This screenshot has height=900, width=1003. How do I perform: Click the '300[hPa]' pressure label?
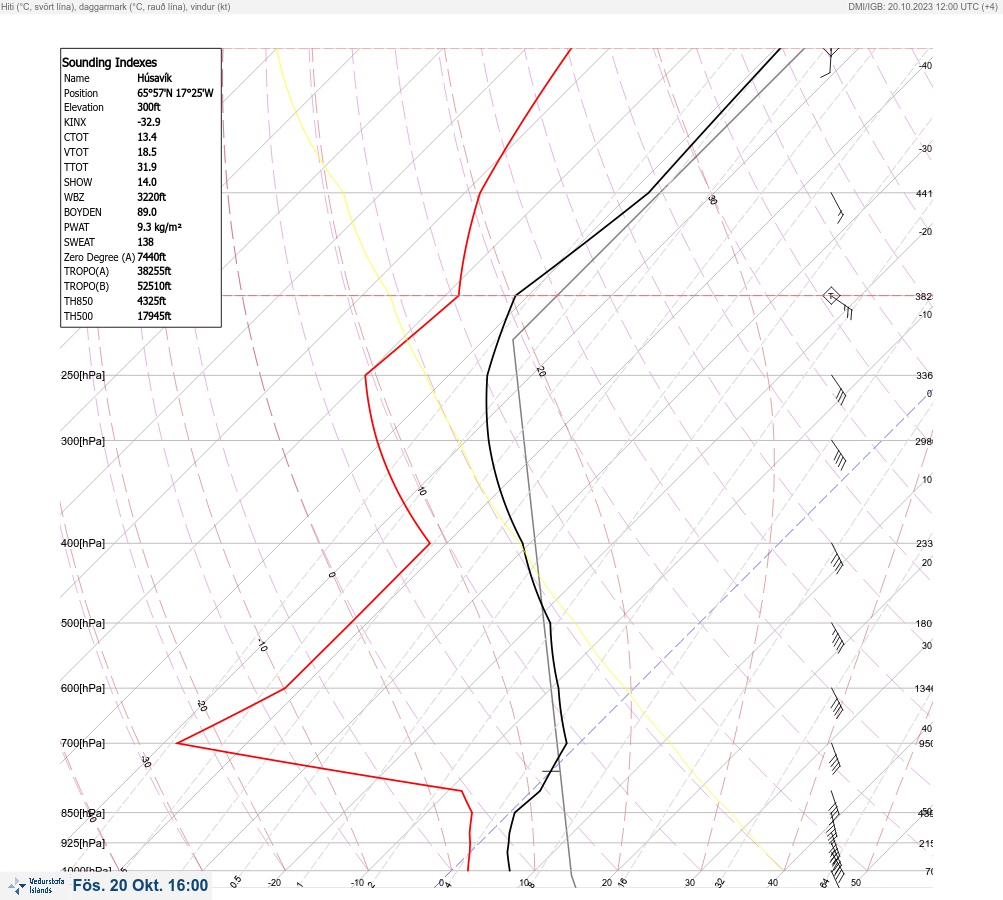coord(83,441)
